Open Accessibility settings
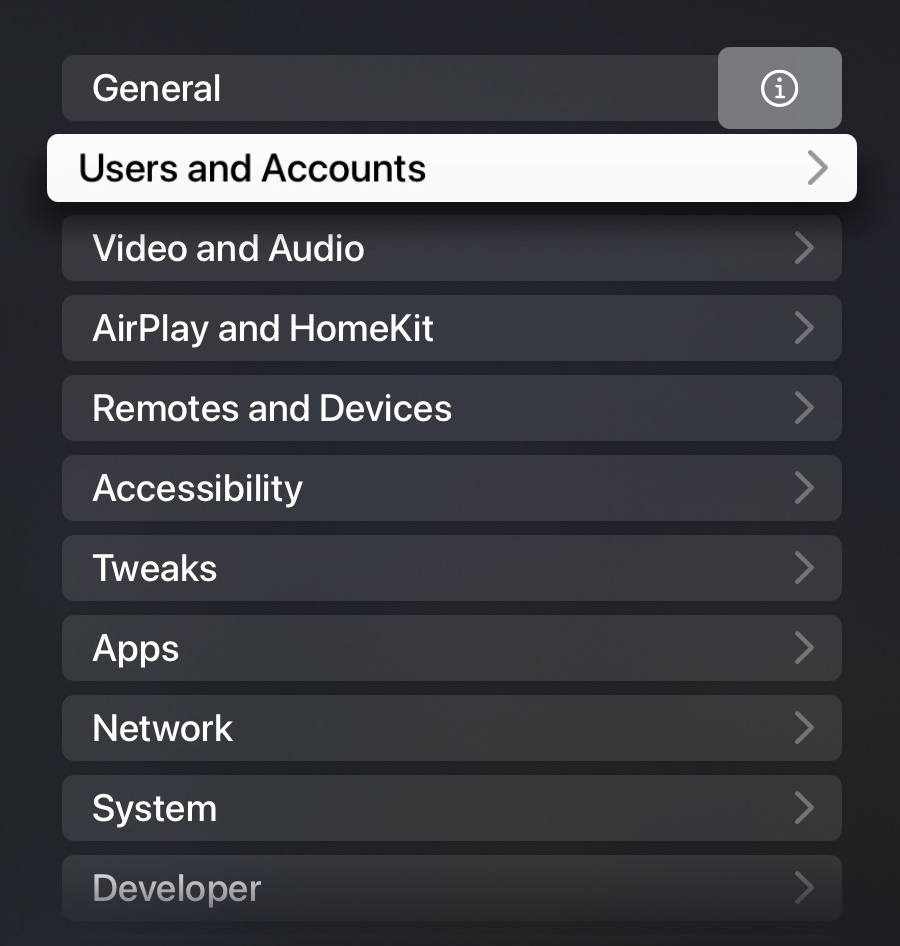Screen dimensions: 900x946 coord(452,488)
